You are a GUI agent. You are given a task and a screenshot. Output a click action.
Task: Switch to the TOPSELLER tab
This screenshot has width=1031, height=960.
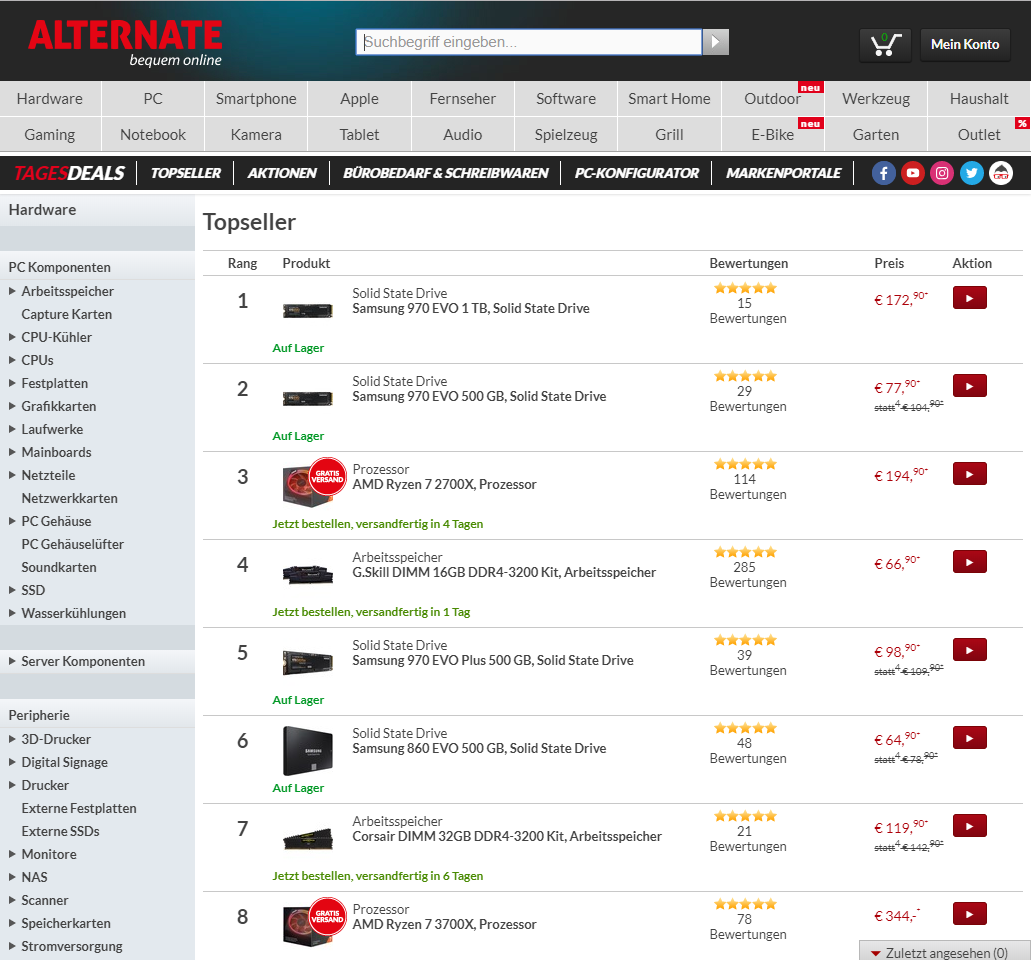coord(185,173)
